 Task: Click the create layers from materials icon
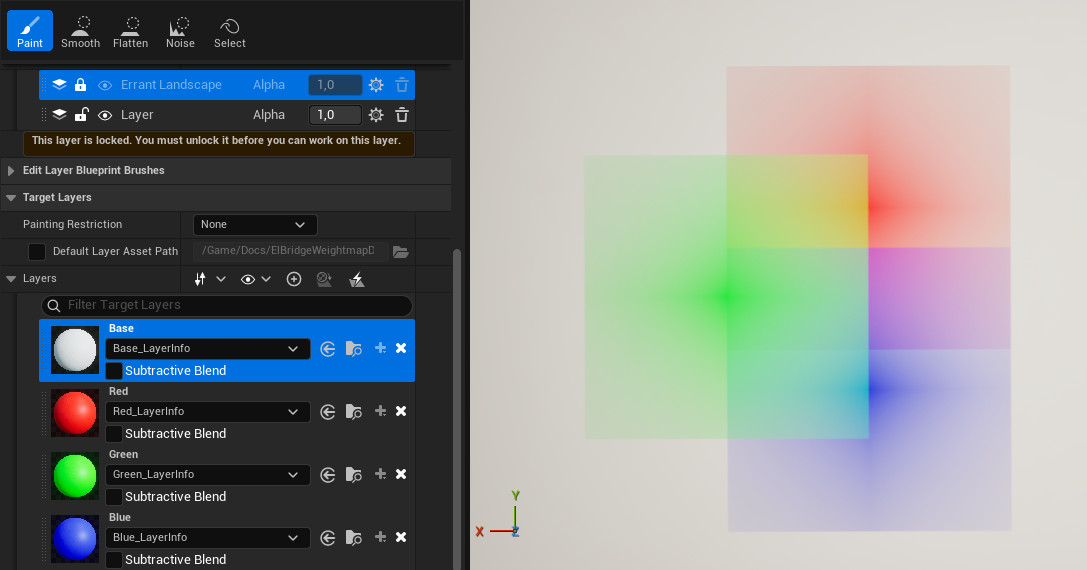pyautogui.click(x=324, y=279)
